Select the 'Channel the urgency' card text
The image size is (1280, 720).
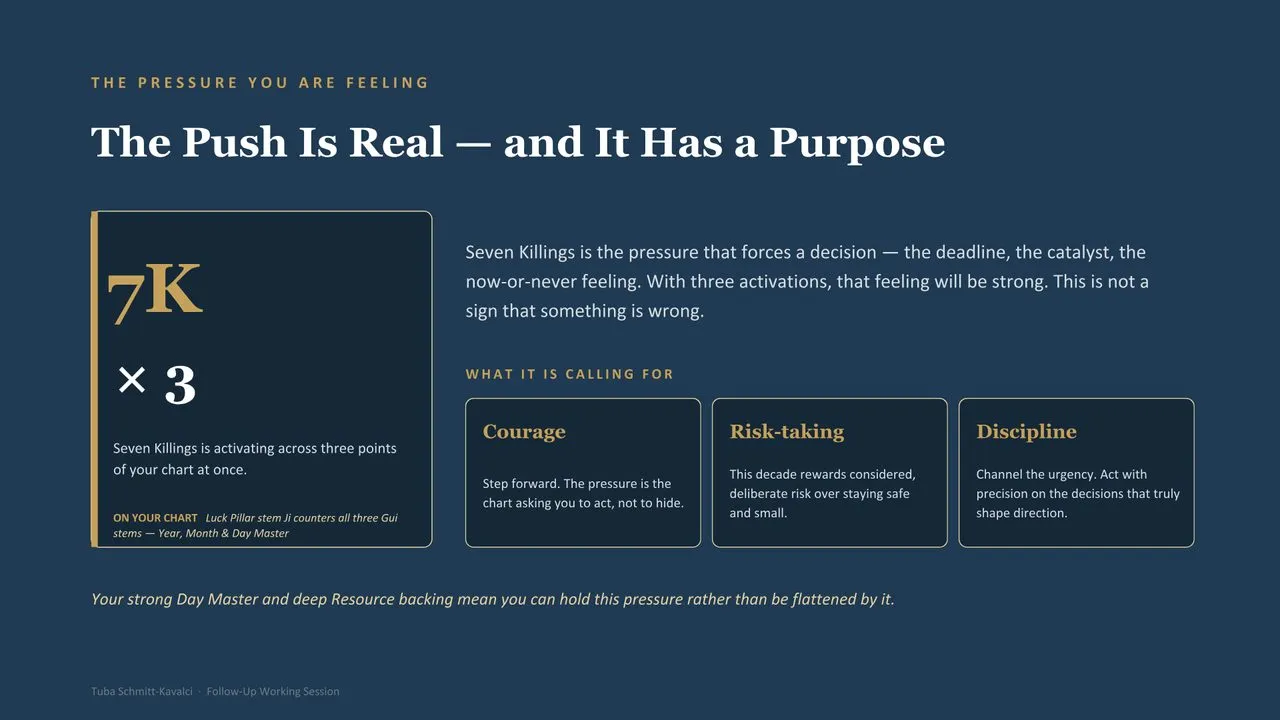pos(1078,494)
